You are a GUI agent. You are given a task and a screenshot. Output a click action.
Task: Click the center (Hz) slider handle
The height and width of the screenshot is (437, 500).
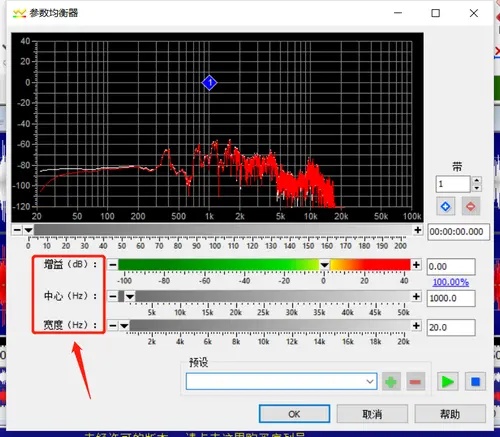(130, 297)
